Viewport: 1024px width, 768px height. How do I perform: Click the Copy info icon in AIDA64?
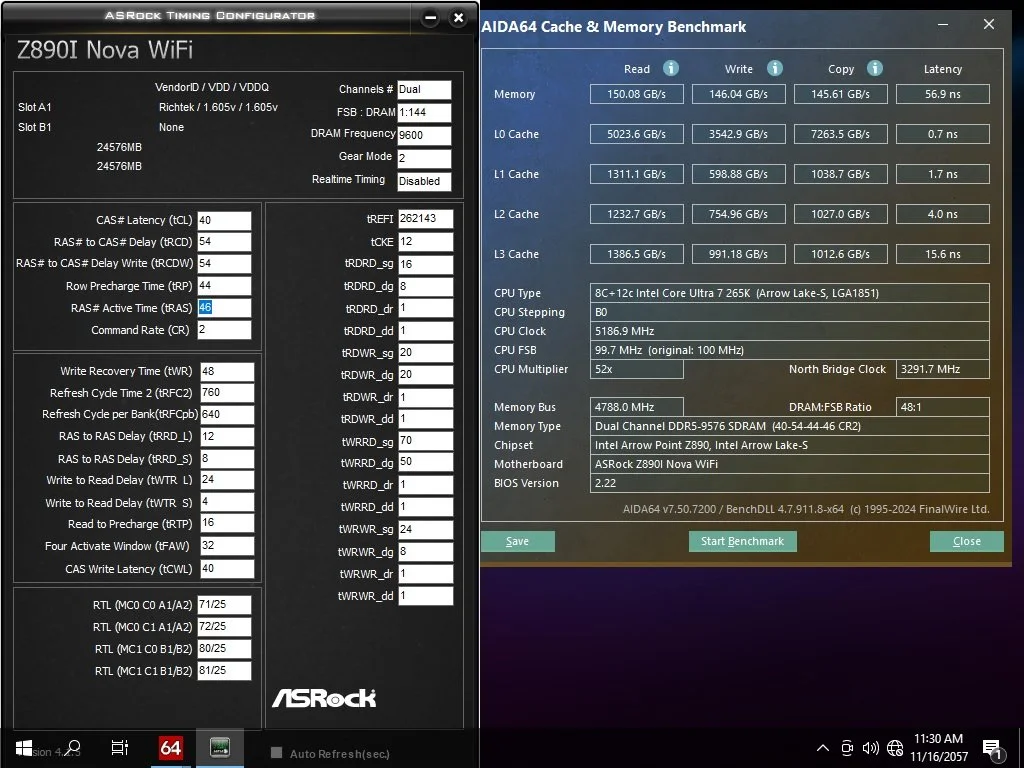tap(875, 68)
